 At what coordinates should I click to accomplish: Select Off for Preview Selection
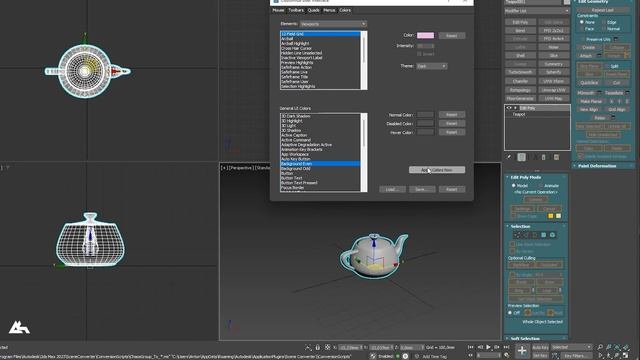coord(510,313)
